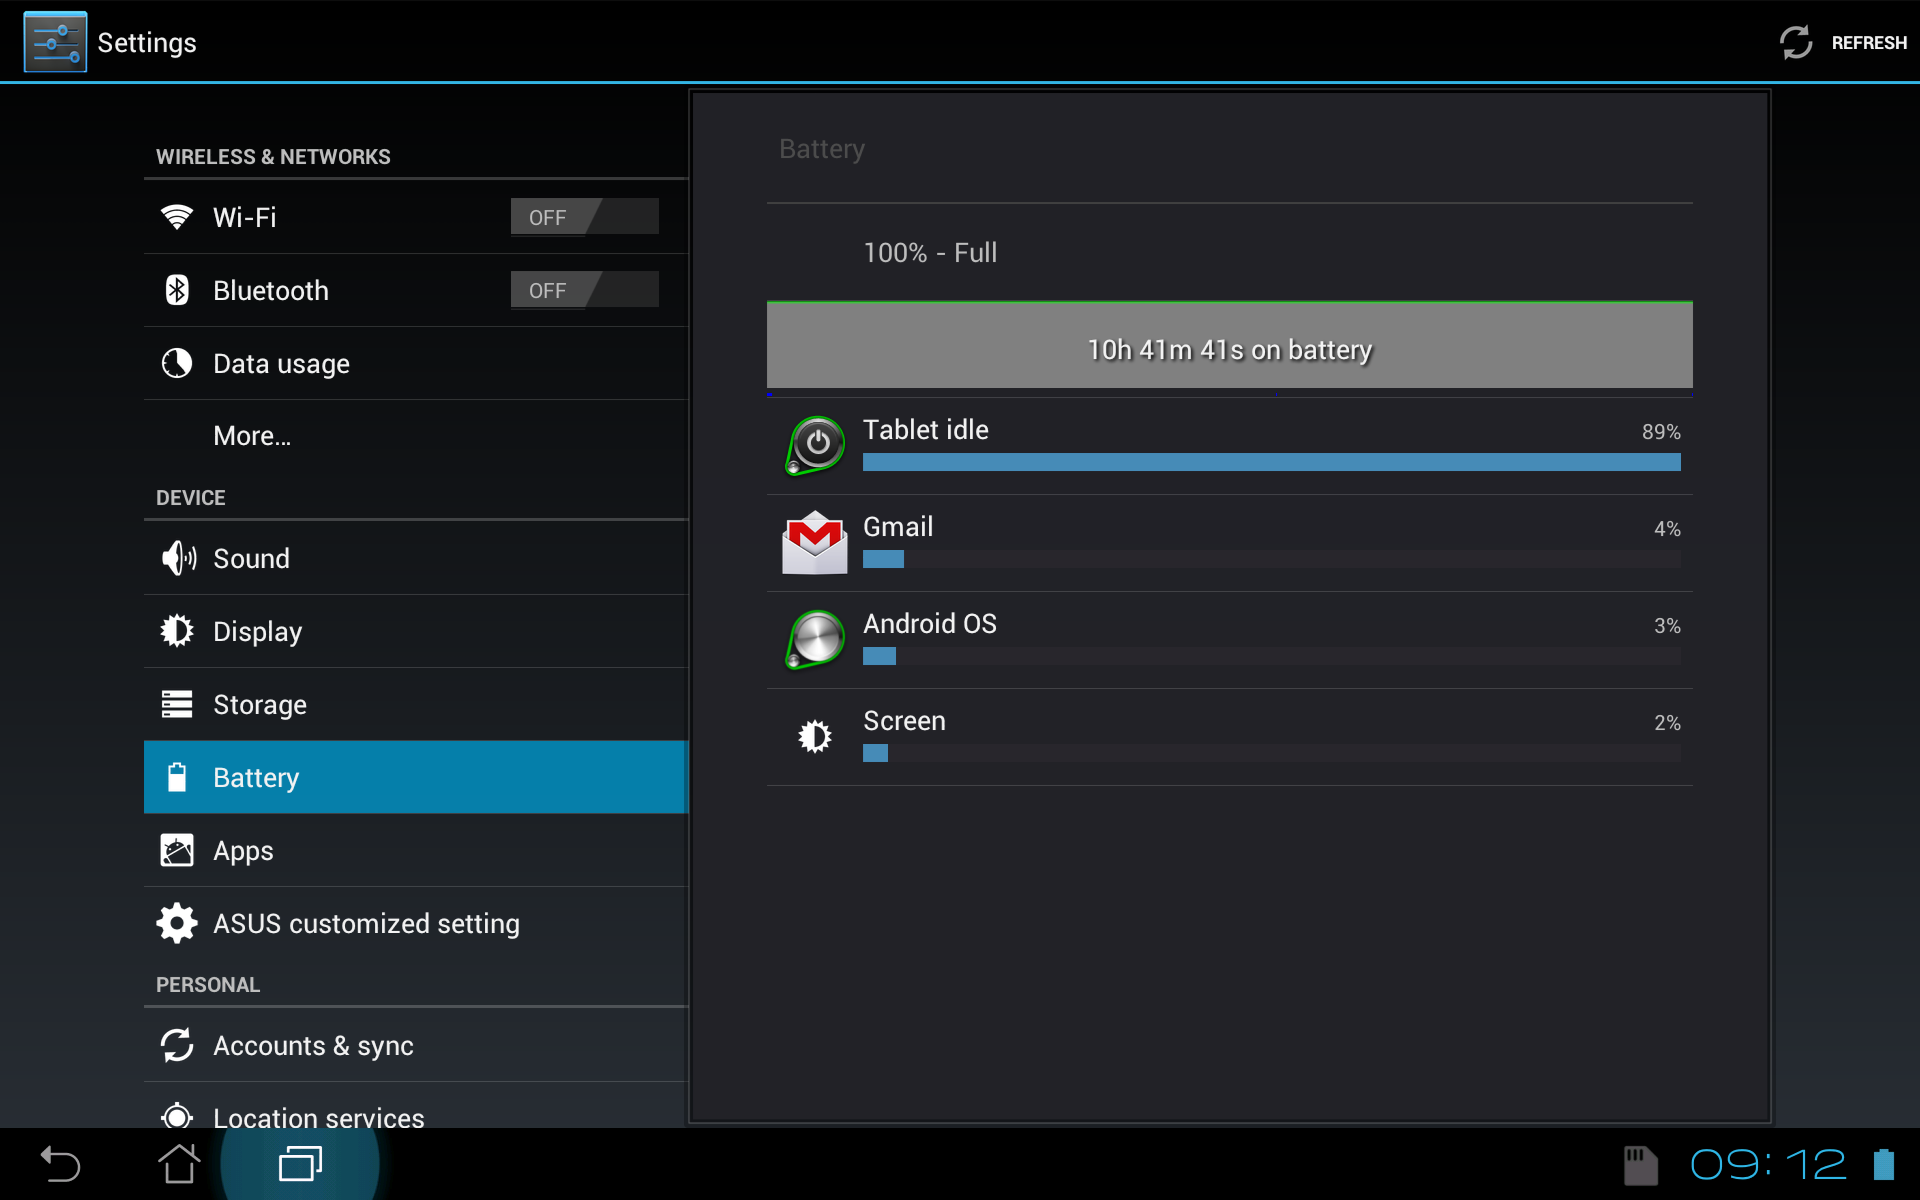Screen dimensions: 1920x1200
Task: Open Accounts & sync
Action: pyautogui.click(x=416, y=1045)
